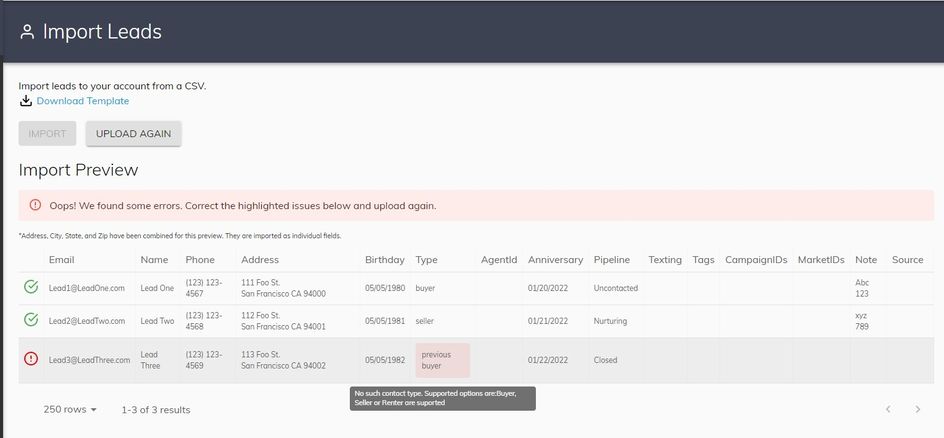The width and height of the screenshot is (944, 438).
Task: Sort by the Email column header
Action: pos(62,260)
